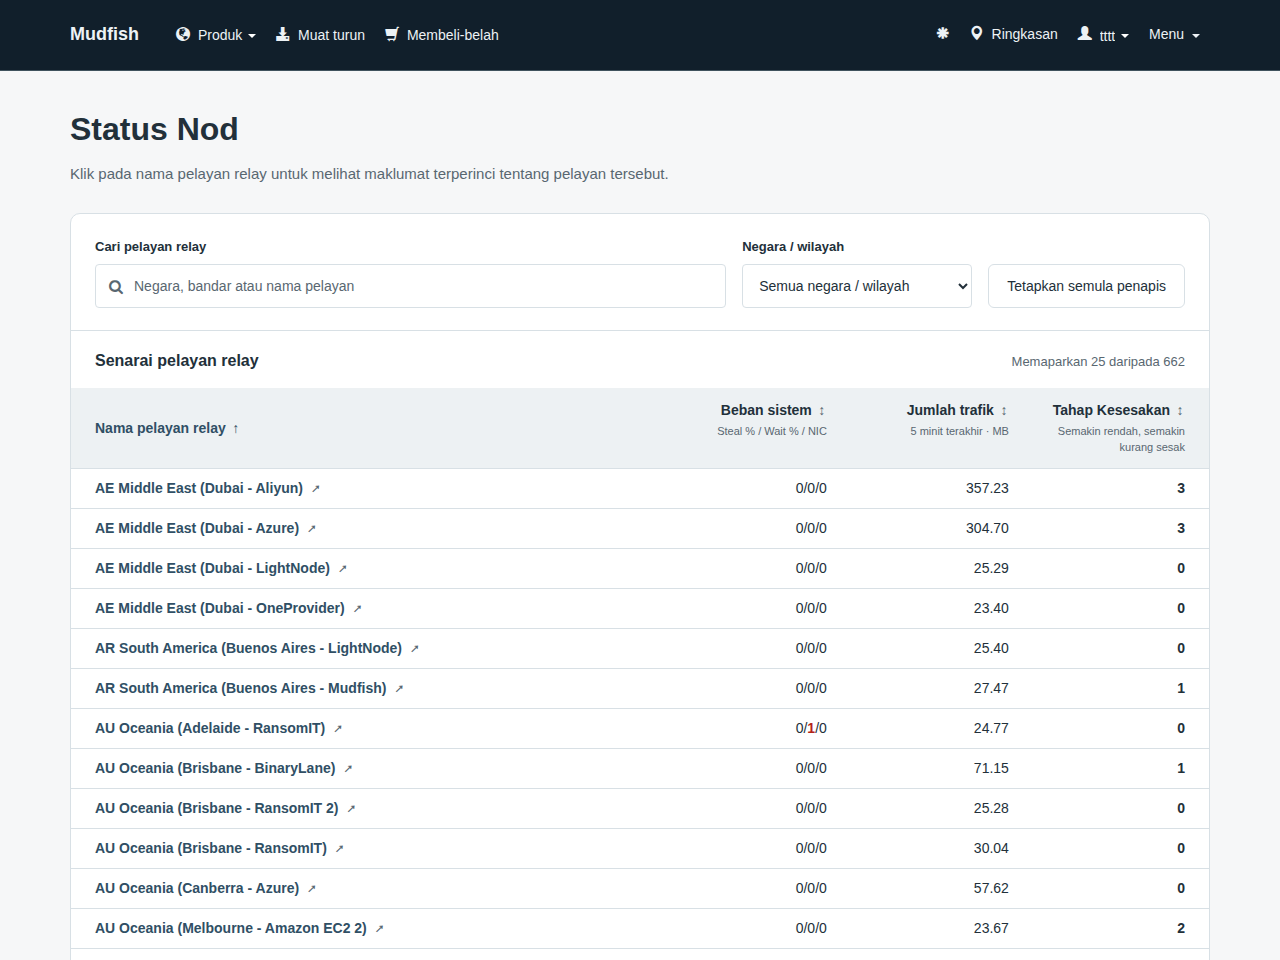Click the user profile icon

[1084, 34]
